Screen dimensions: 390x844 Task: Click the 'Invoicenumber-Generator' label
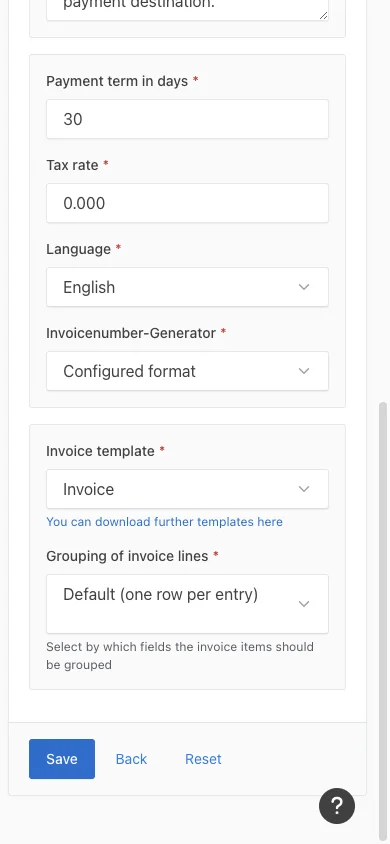coord(131,333)
